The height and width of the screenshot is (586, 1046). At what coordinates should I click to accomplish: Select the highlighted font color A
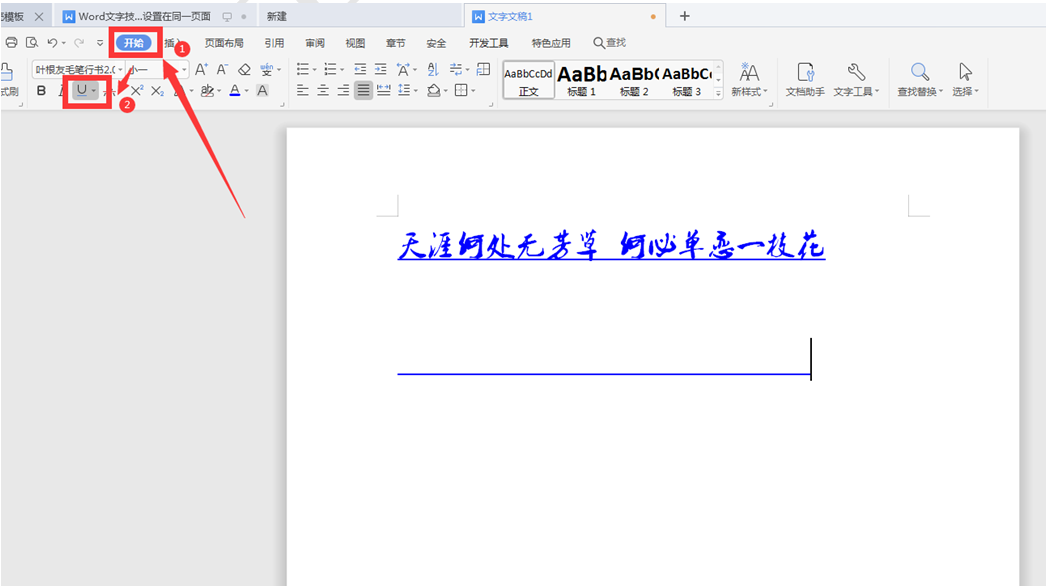pos(236,91)
